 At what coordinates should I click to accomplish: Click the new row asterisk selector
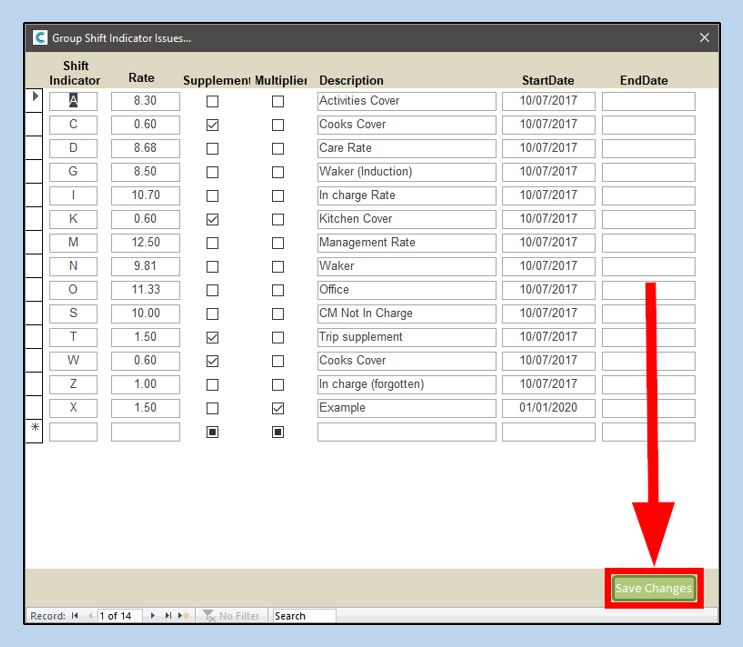click(x=34, y=431)
